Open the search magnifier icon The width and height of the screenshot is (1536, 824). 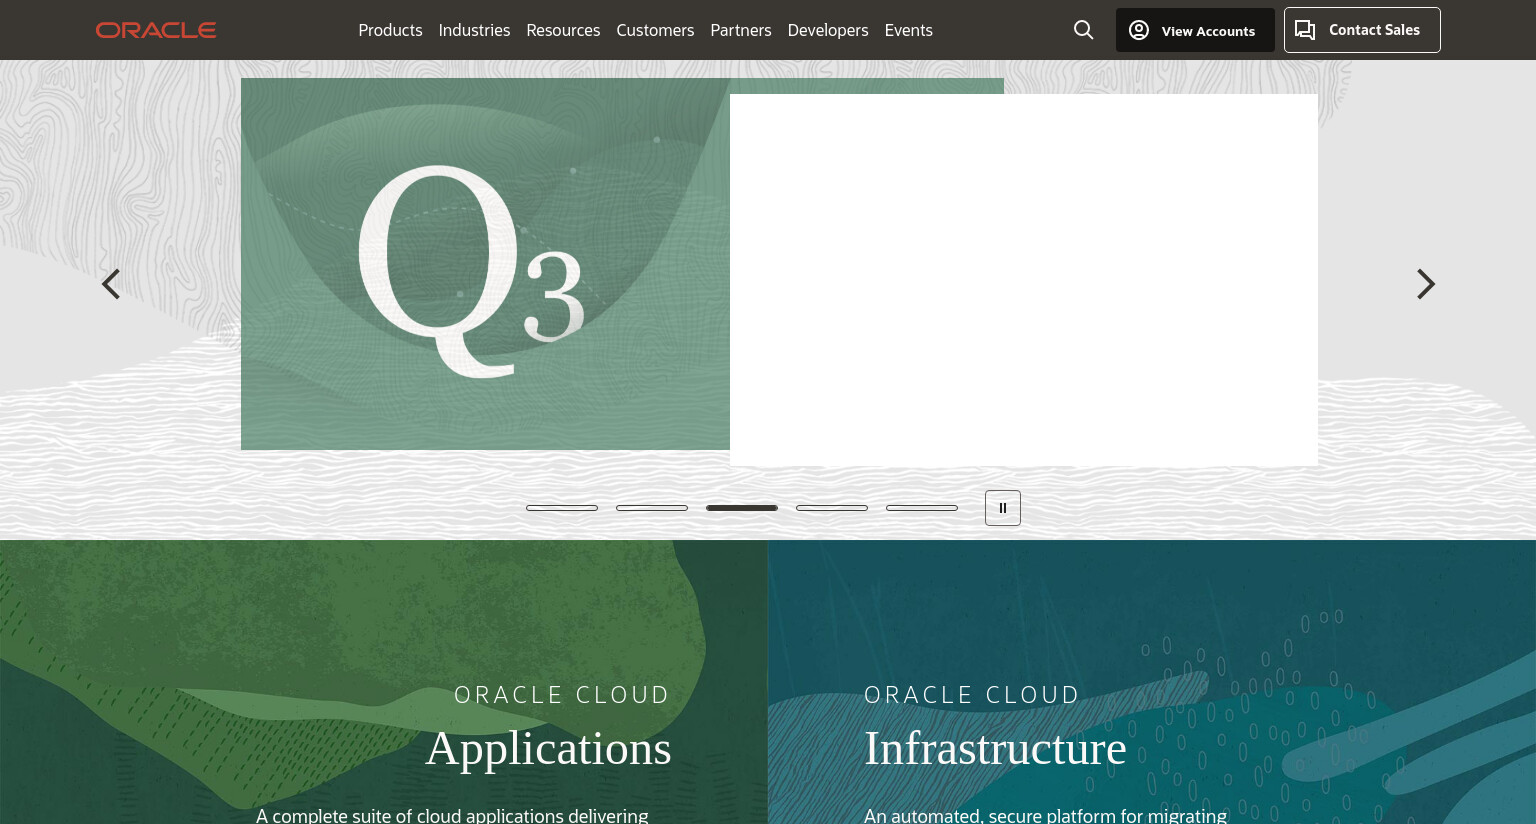[1083, 30]
